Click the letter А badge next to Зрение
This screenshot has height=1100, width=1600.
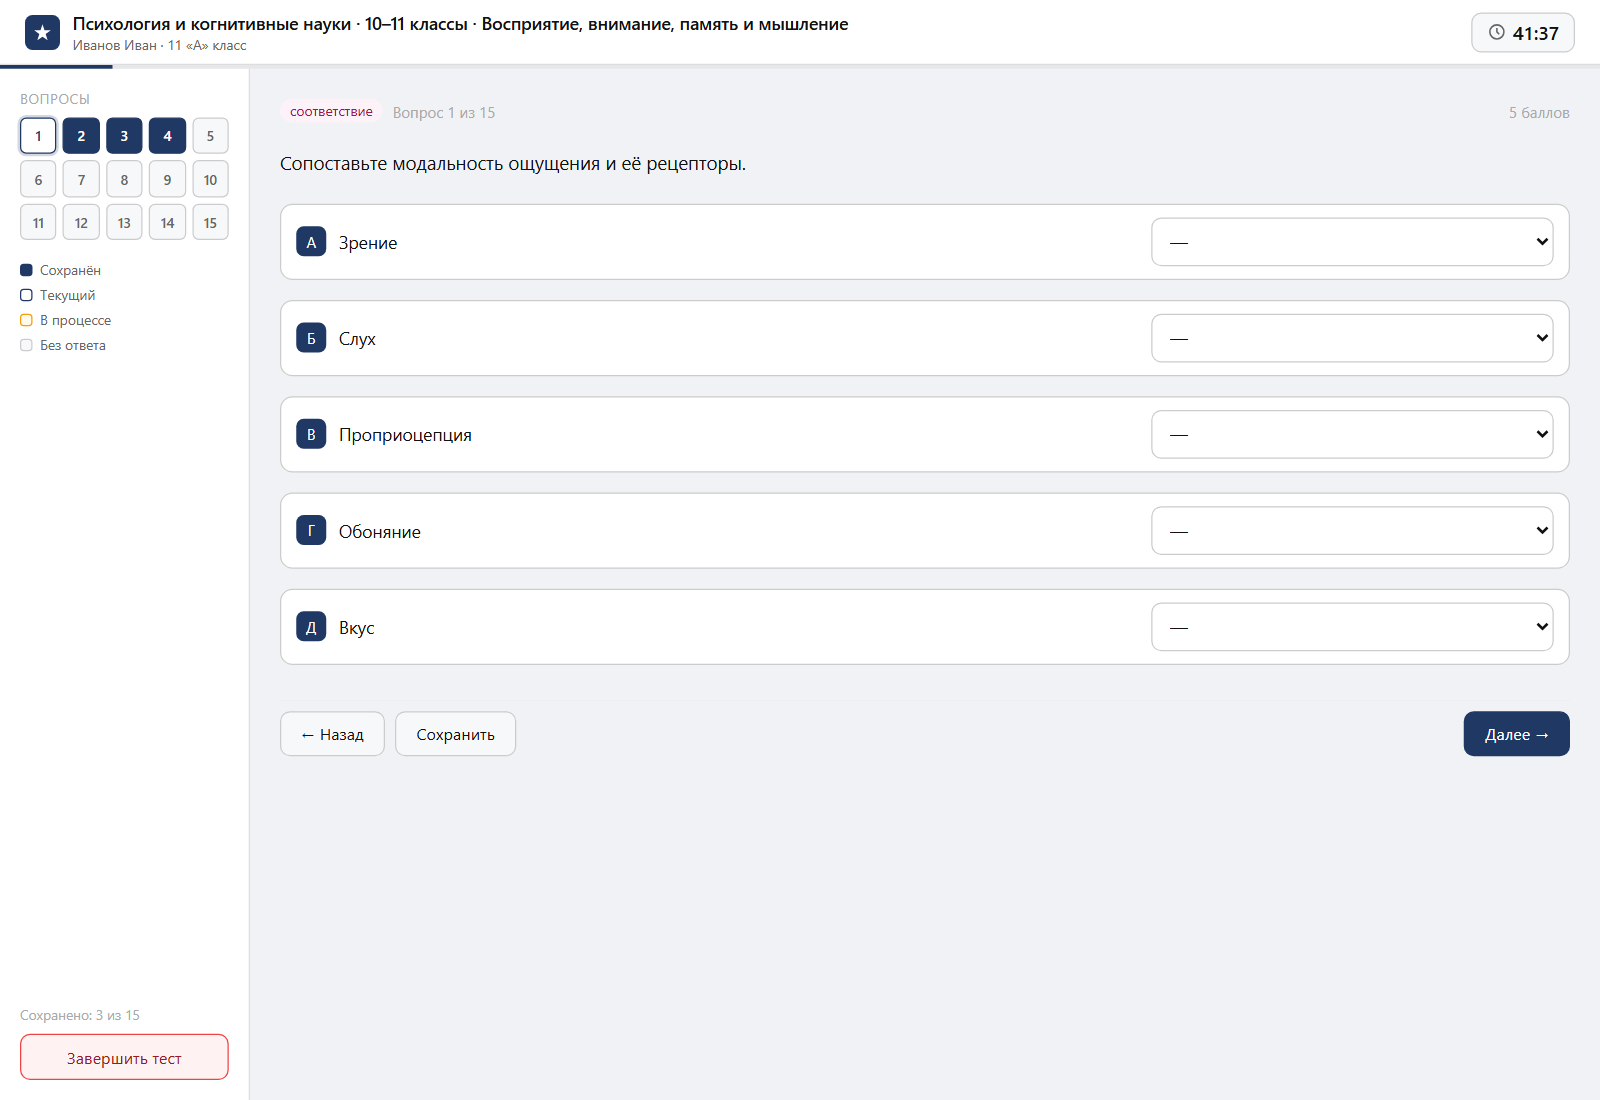tap(311, 242)
